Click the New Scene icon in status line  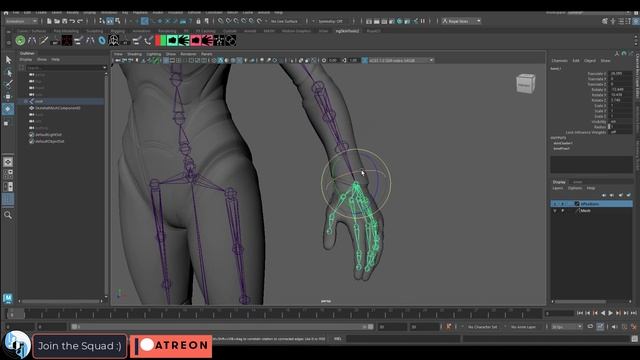click(x=49, y=21)
